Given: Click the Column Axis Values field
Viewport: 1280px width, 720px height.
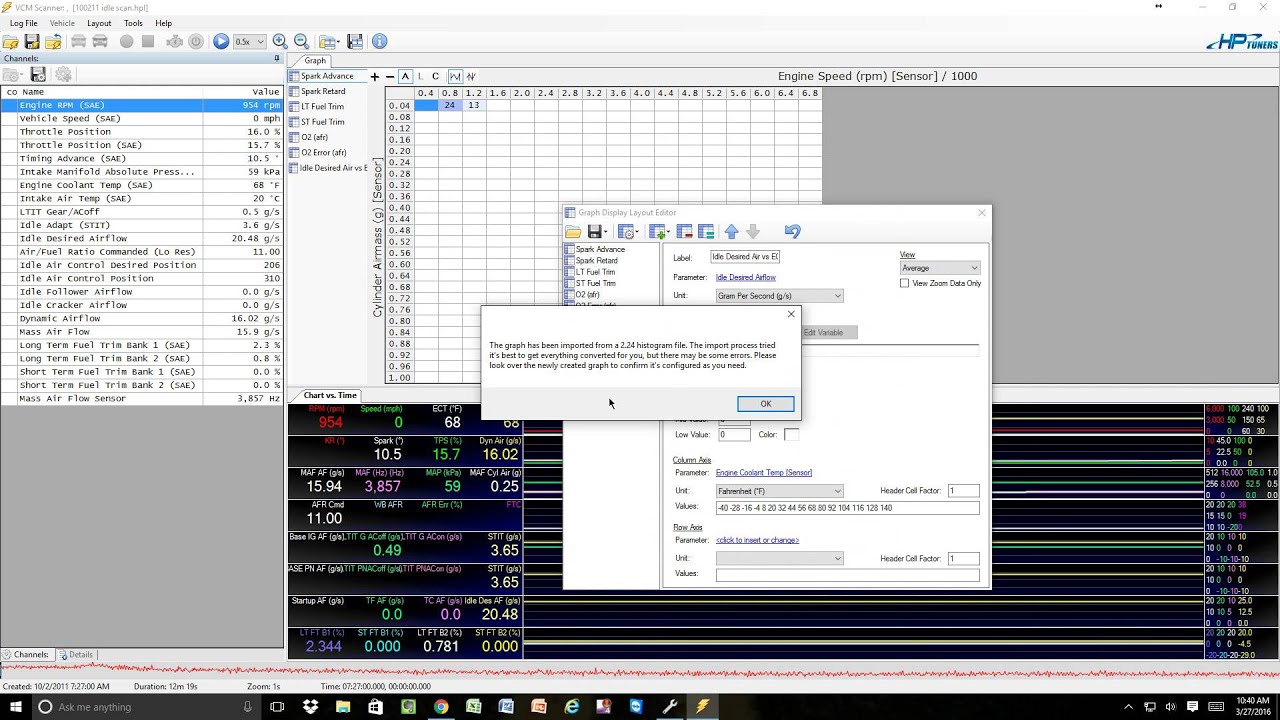Looking at the screenshot, I should click(x=847, y=508).
